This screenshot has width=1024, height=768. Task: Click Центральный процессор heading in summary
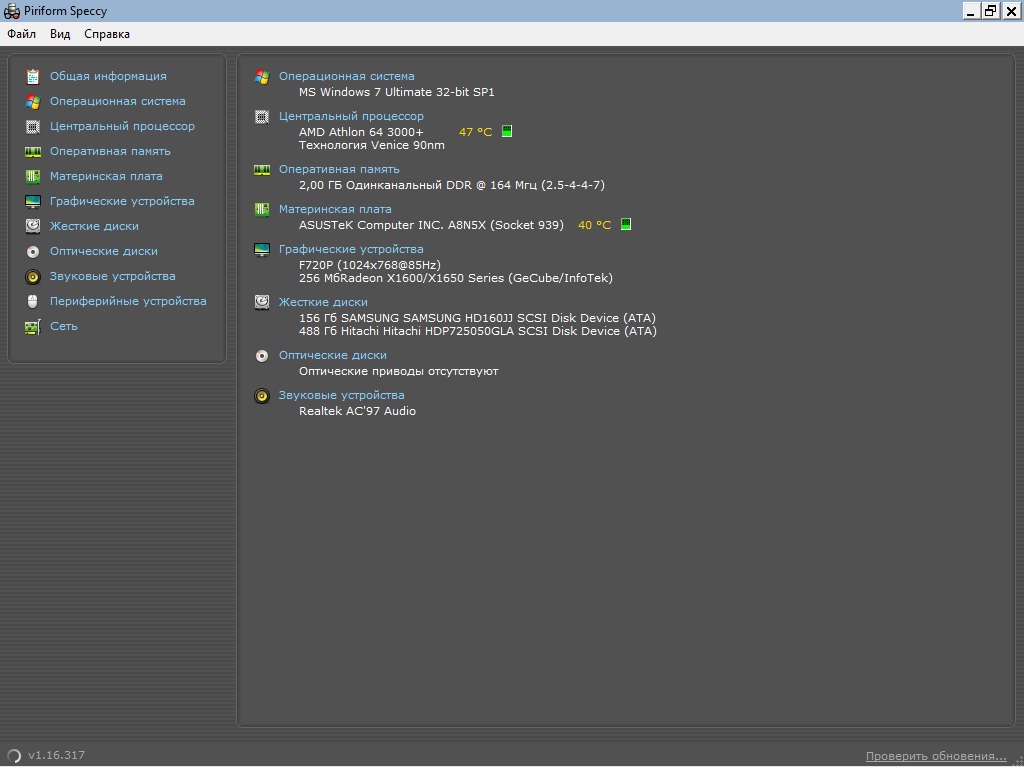coord(351,116)
